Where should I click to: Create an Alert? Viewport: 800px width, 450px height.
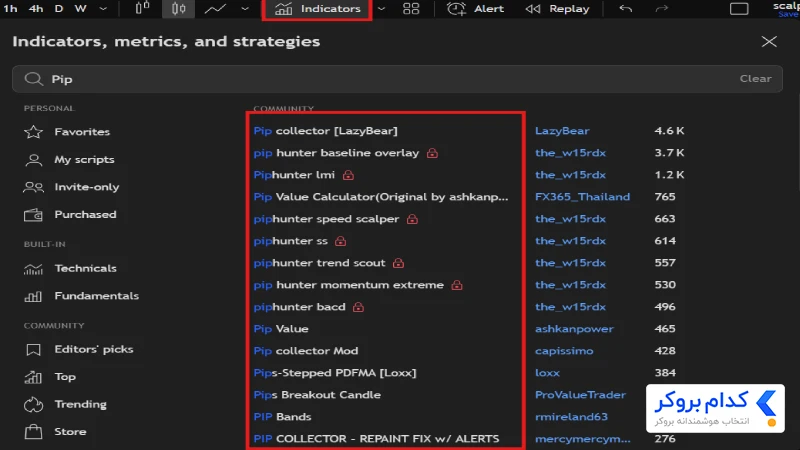(475, 9)
